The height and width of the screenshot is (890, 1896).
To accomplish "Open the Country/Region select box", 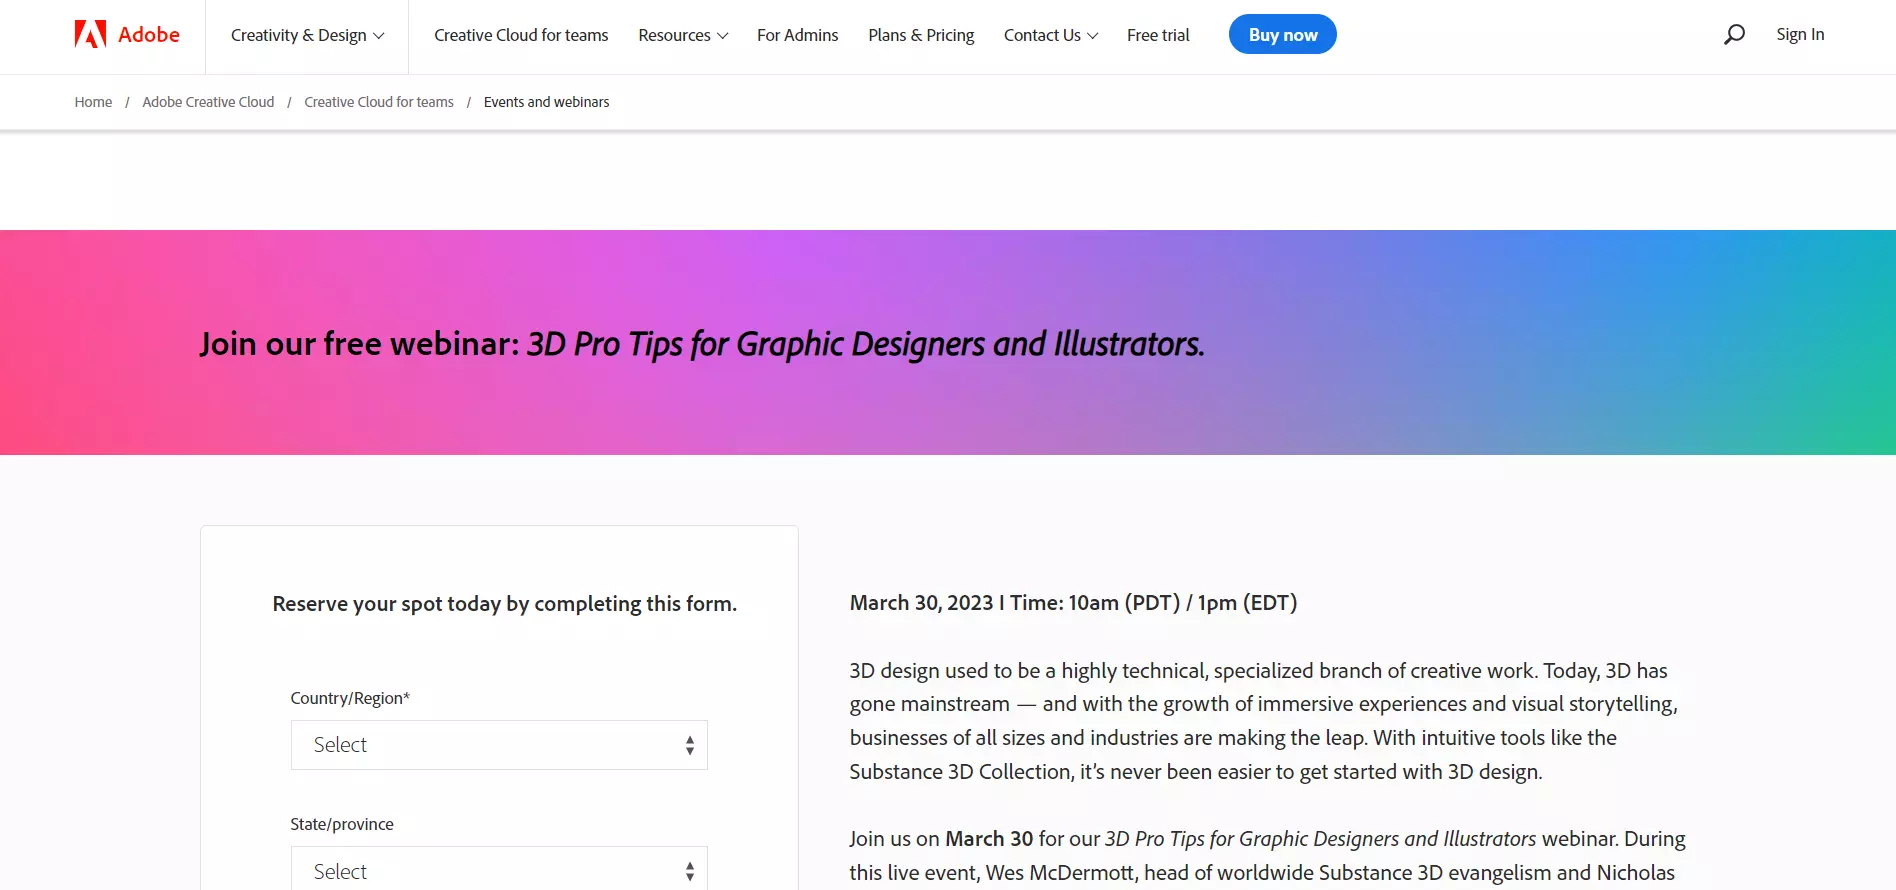I will click(498, 745).
